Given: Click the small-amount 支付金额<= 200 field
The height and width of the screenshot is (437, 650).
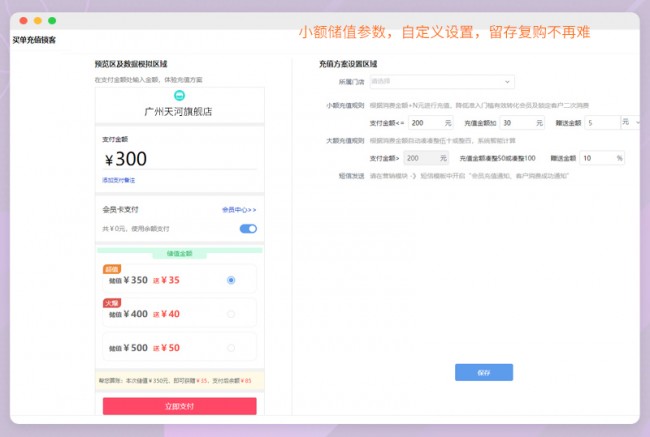Looking at the screenshot, I should 426,122.
